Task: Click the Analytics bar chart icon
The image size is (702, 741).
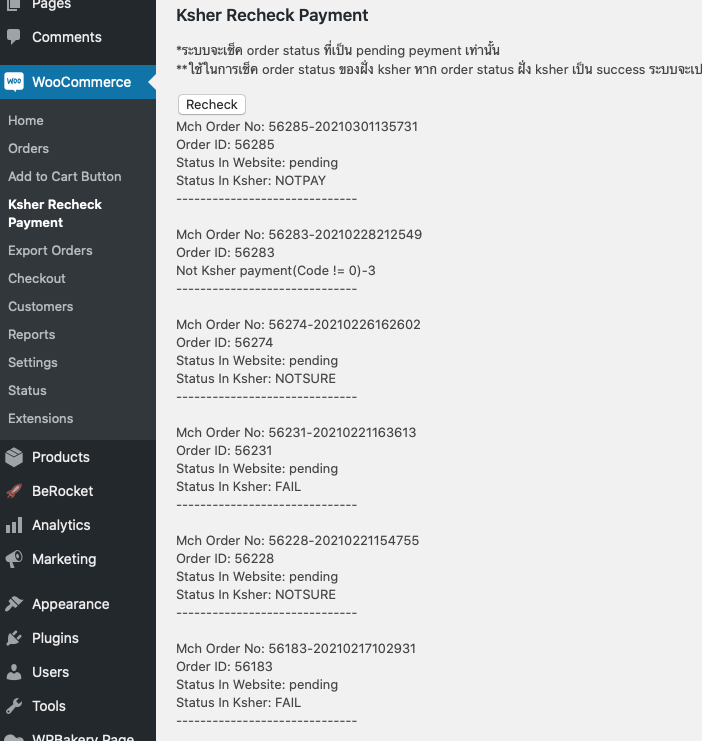Action: 14,525
